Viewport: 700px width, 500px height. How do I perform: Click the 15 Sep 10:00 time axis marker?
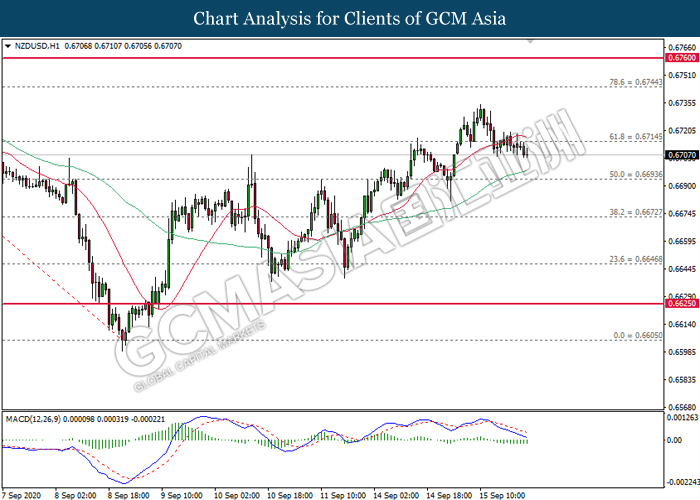[x=502, y=496]
